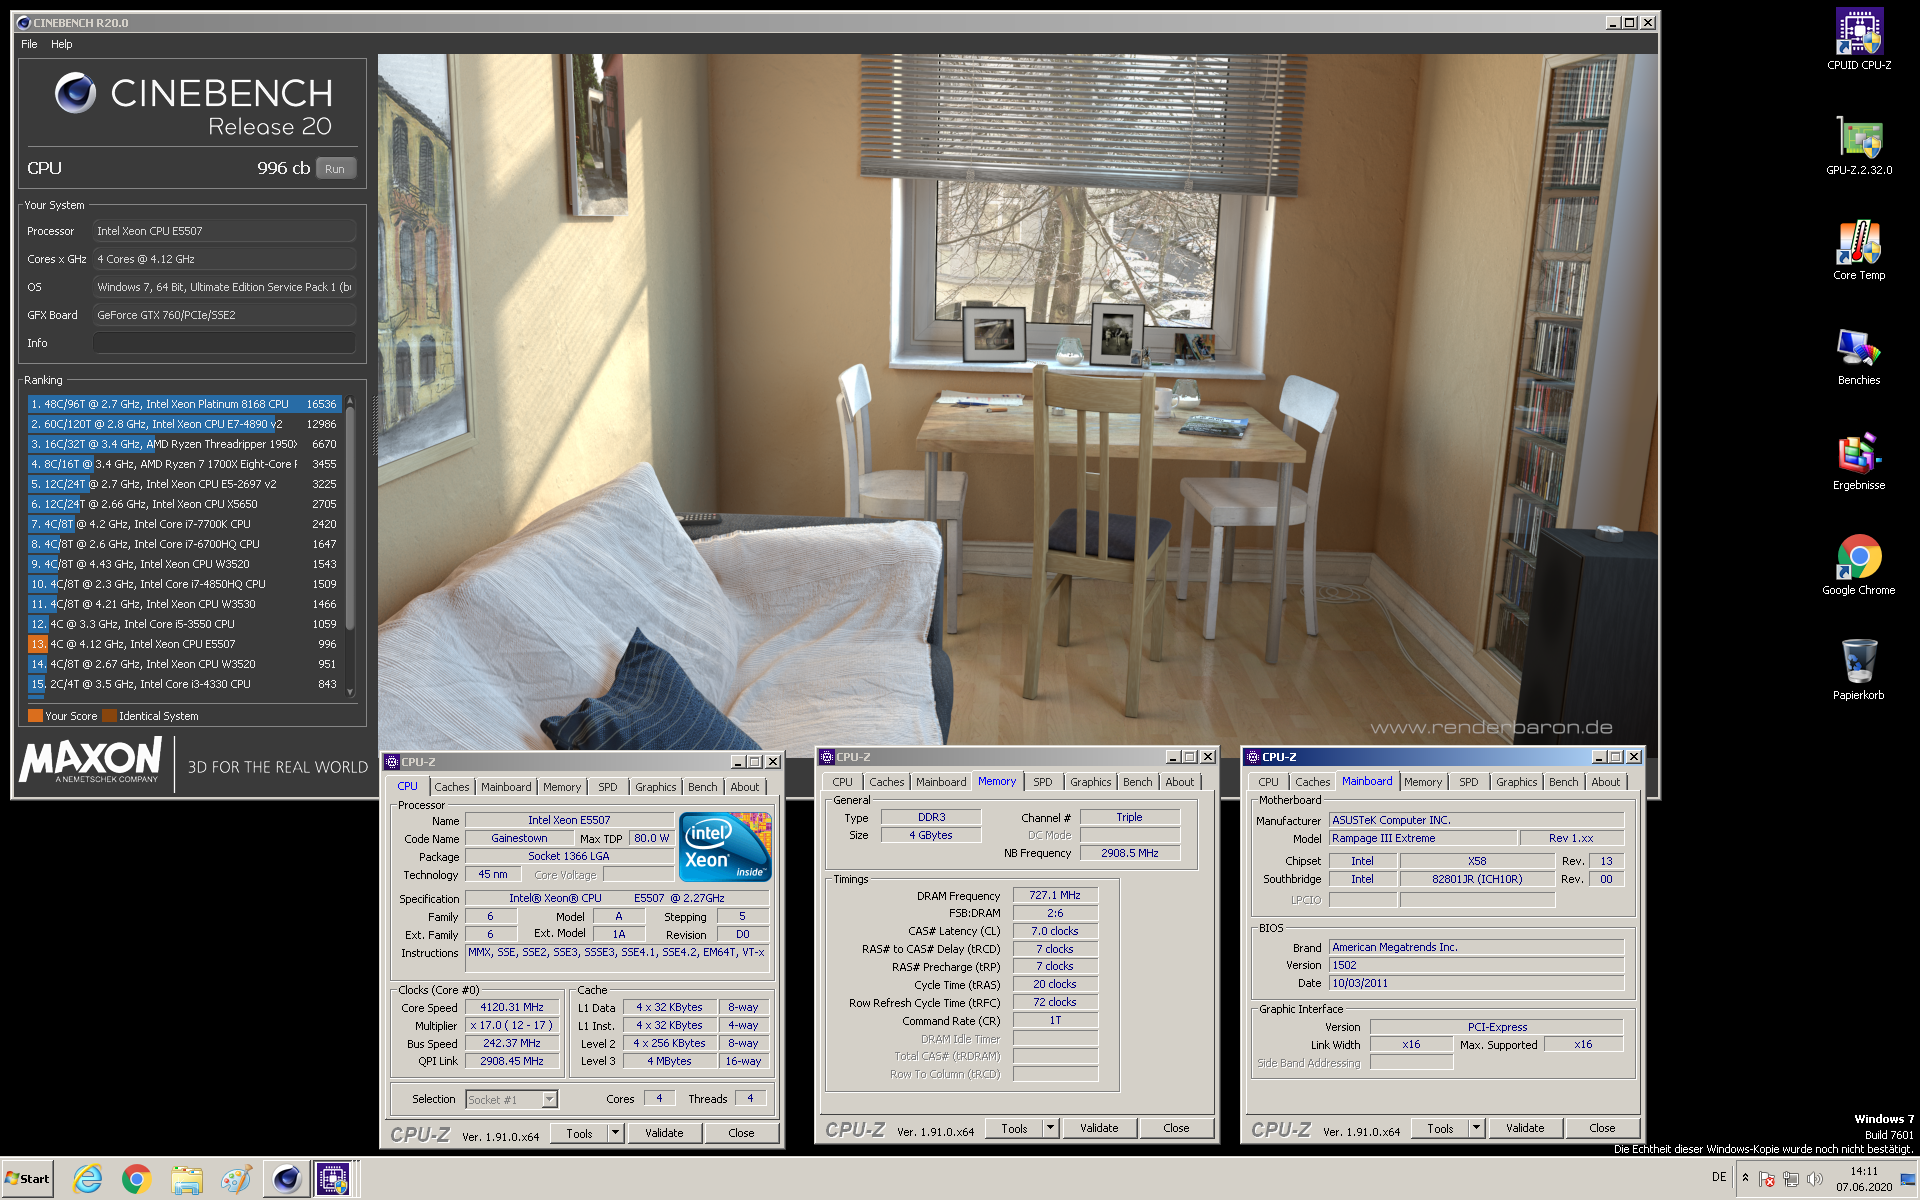The width and height of the screenshot is (1920, 1200).
Task: Open About tab in middle CPU-Z
Action: pyautogui.click(x=1180, y=782)
